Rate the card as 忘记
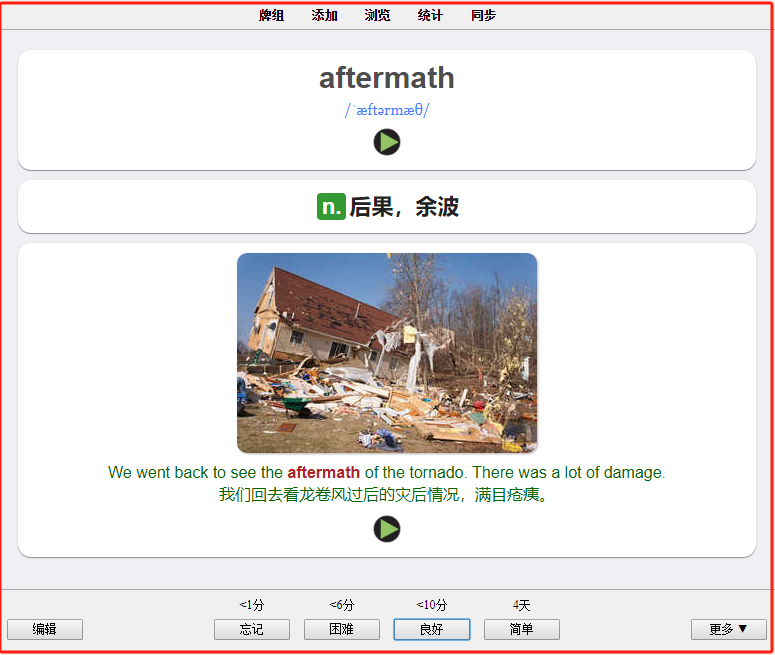Screen dimensions: 775x655 click(252, 629)
